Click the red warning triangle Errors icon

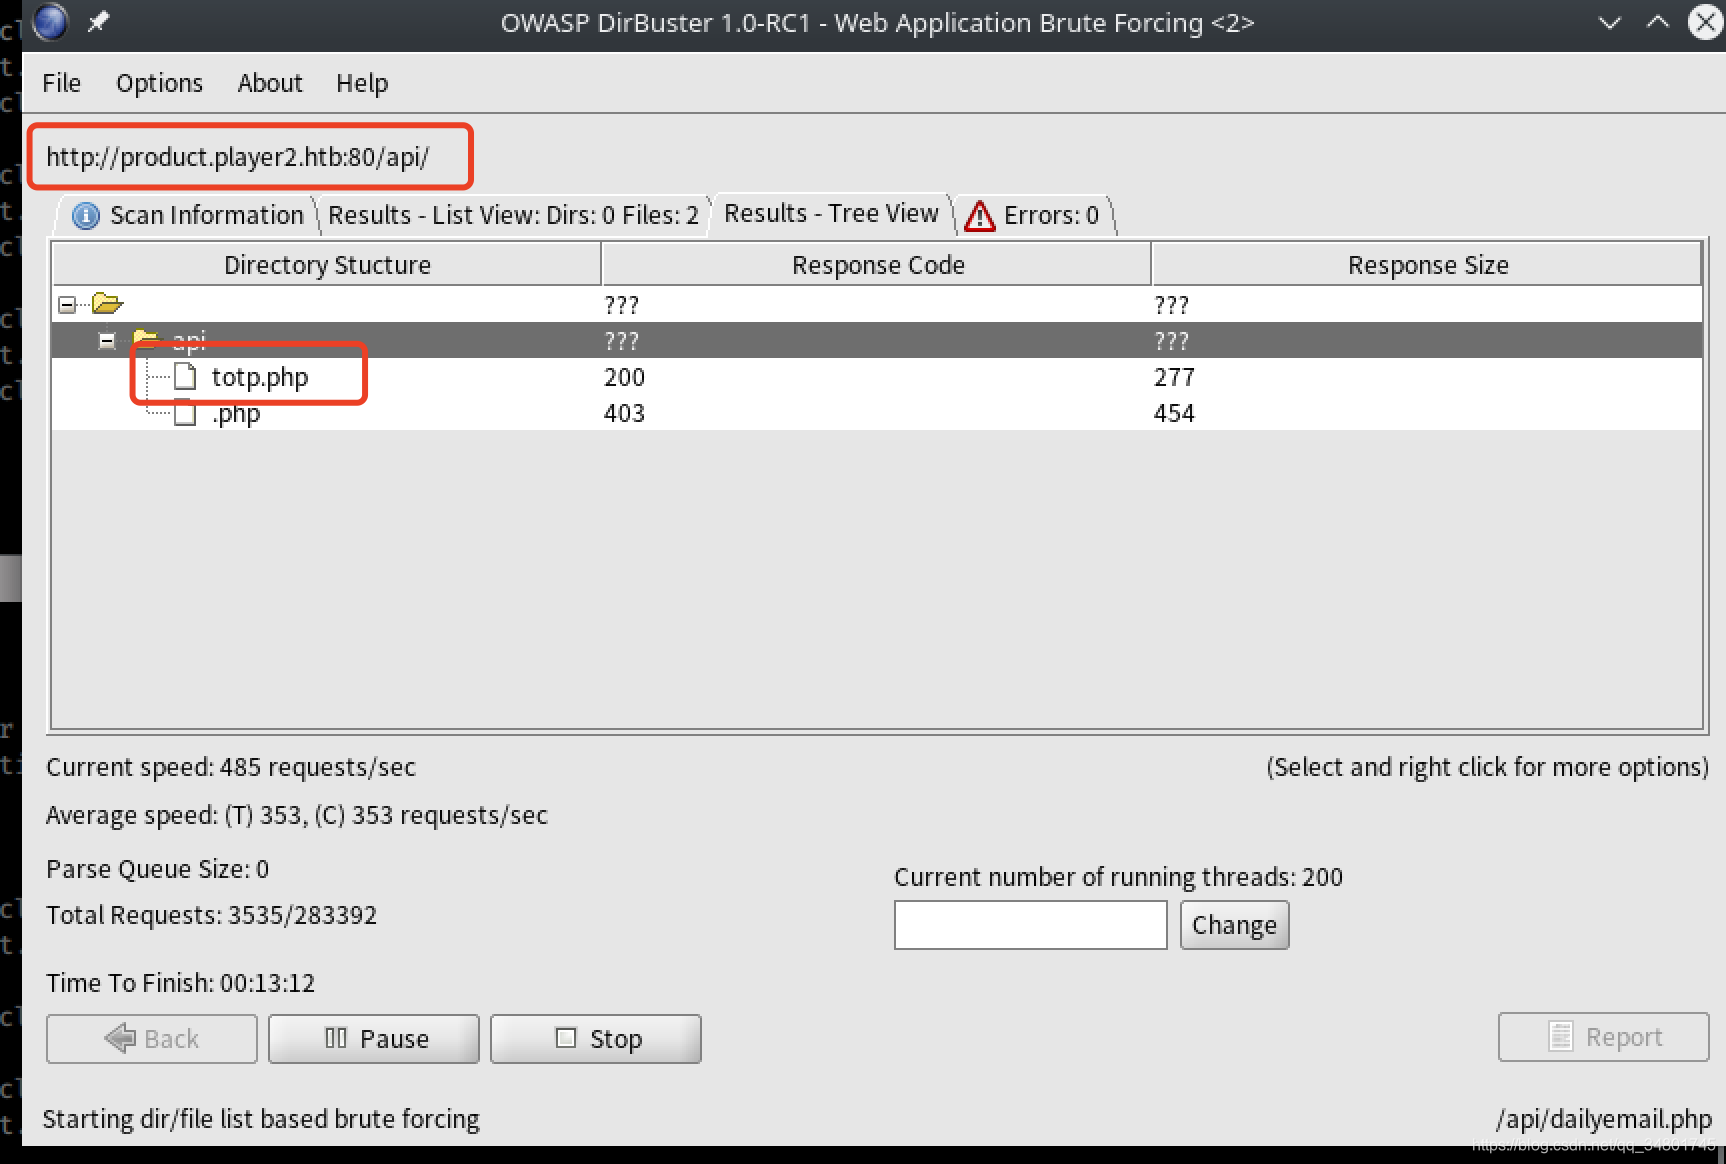[980, 216]
